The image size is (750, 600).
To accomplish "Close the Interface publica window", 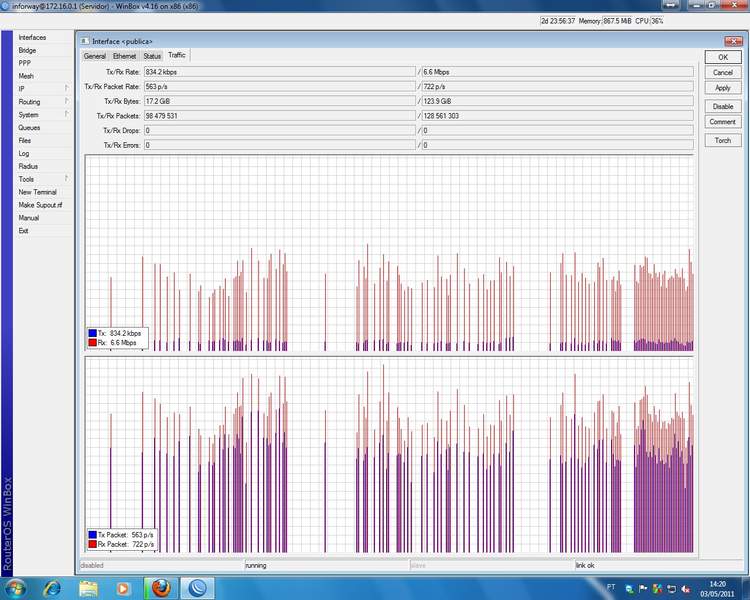I will point(736,41).
